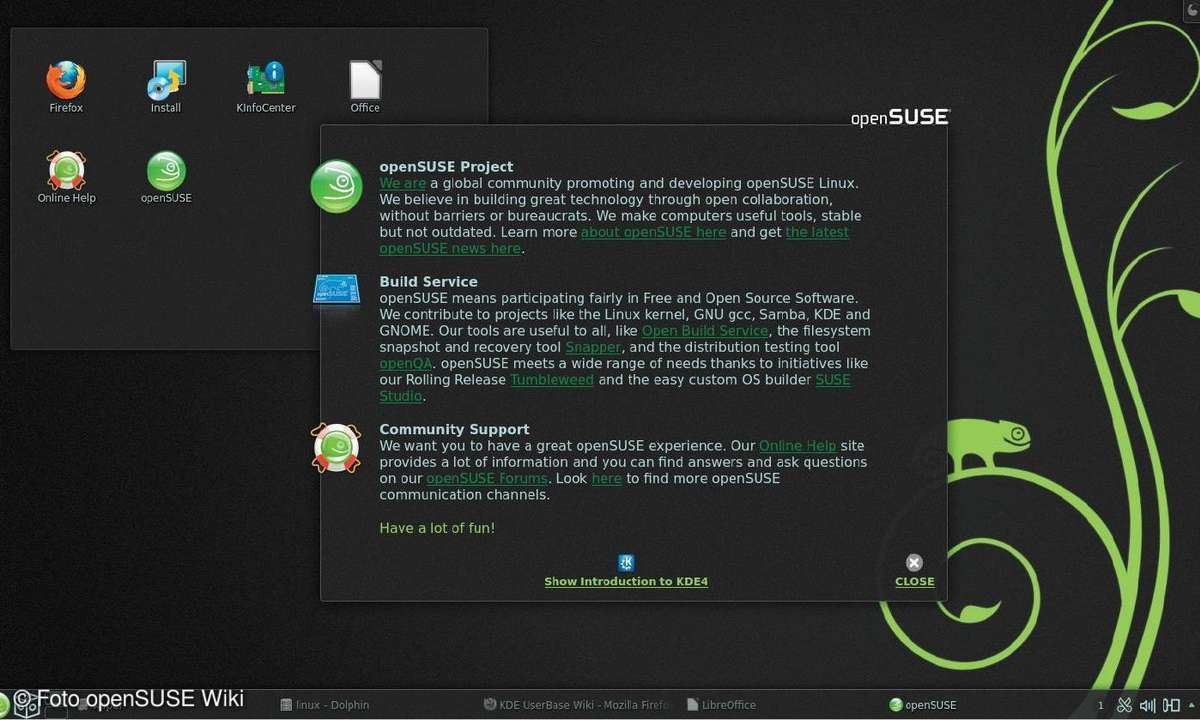
Task: Follow the Online Help link in Community Support
Action: (x=798, y=446)
